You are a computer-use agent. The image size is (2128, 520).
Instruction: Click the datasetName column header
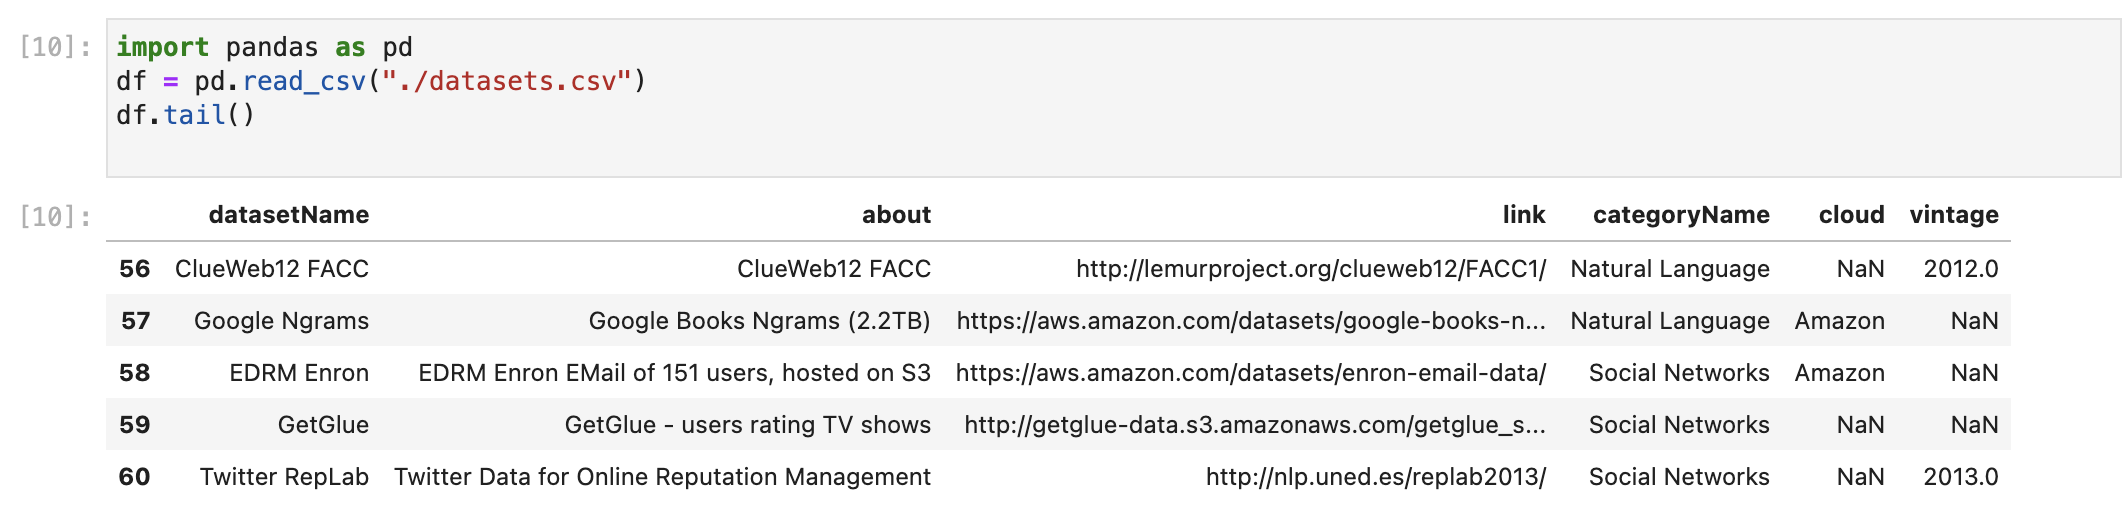pyautogui.click(x=289, y=215)
